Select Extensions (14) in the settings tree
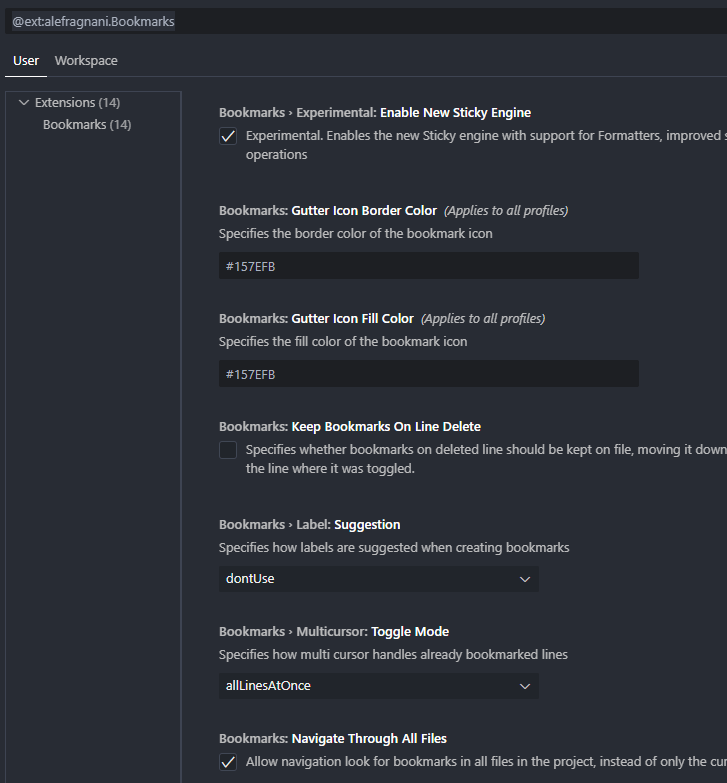This screenshot has height=783, width=727. 77,102
